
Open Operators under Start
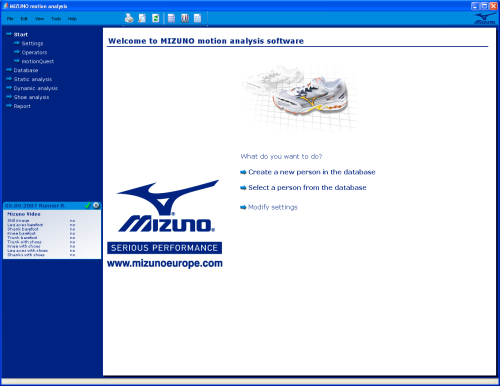click(34, 52)
